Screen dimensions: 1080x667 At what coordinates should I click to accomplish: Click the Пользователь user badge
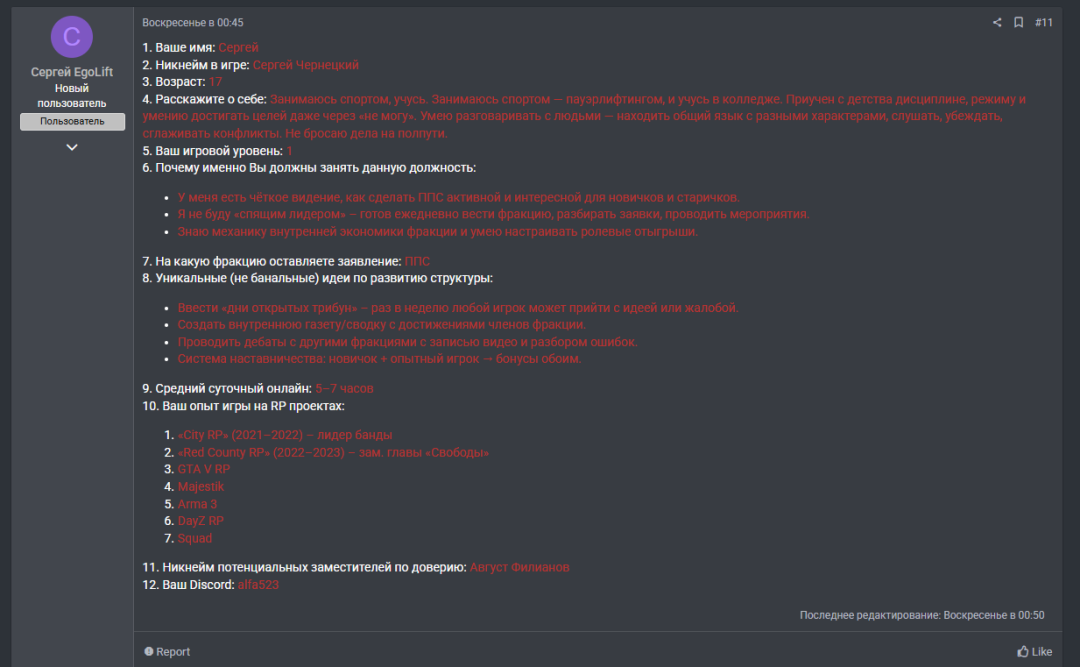72,121
